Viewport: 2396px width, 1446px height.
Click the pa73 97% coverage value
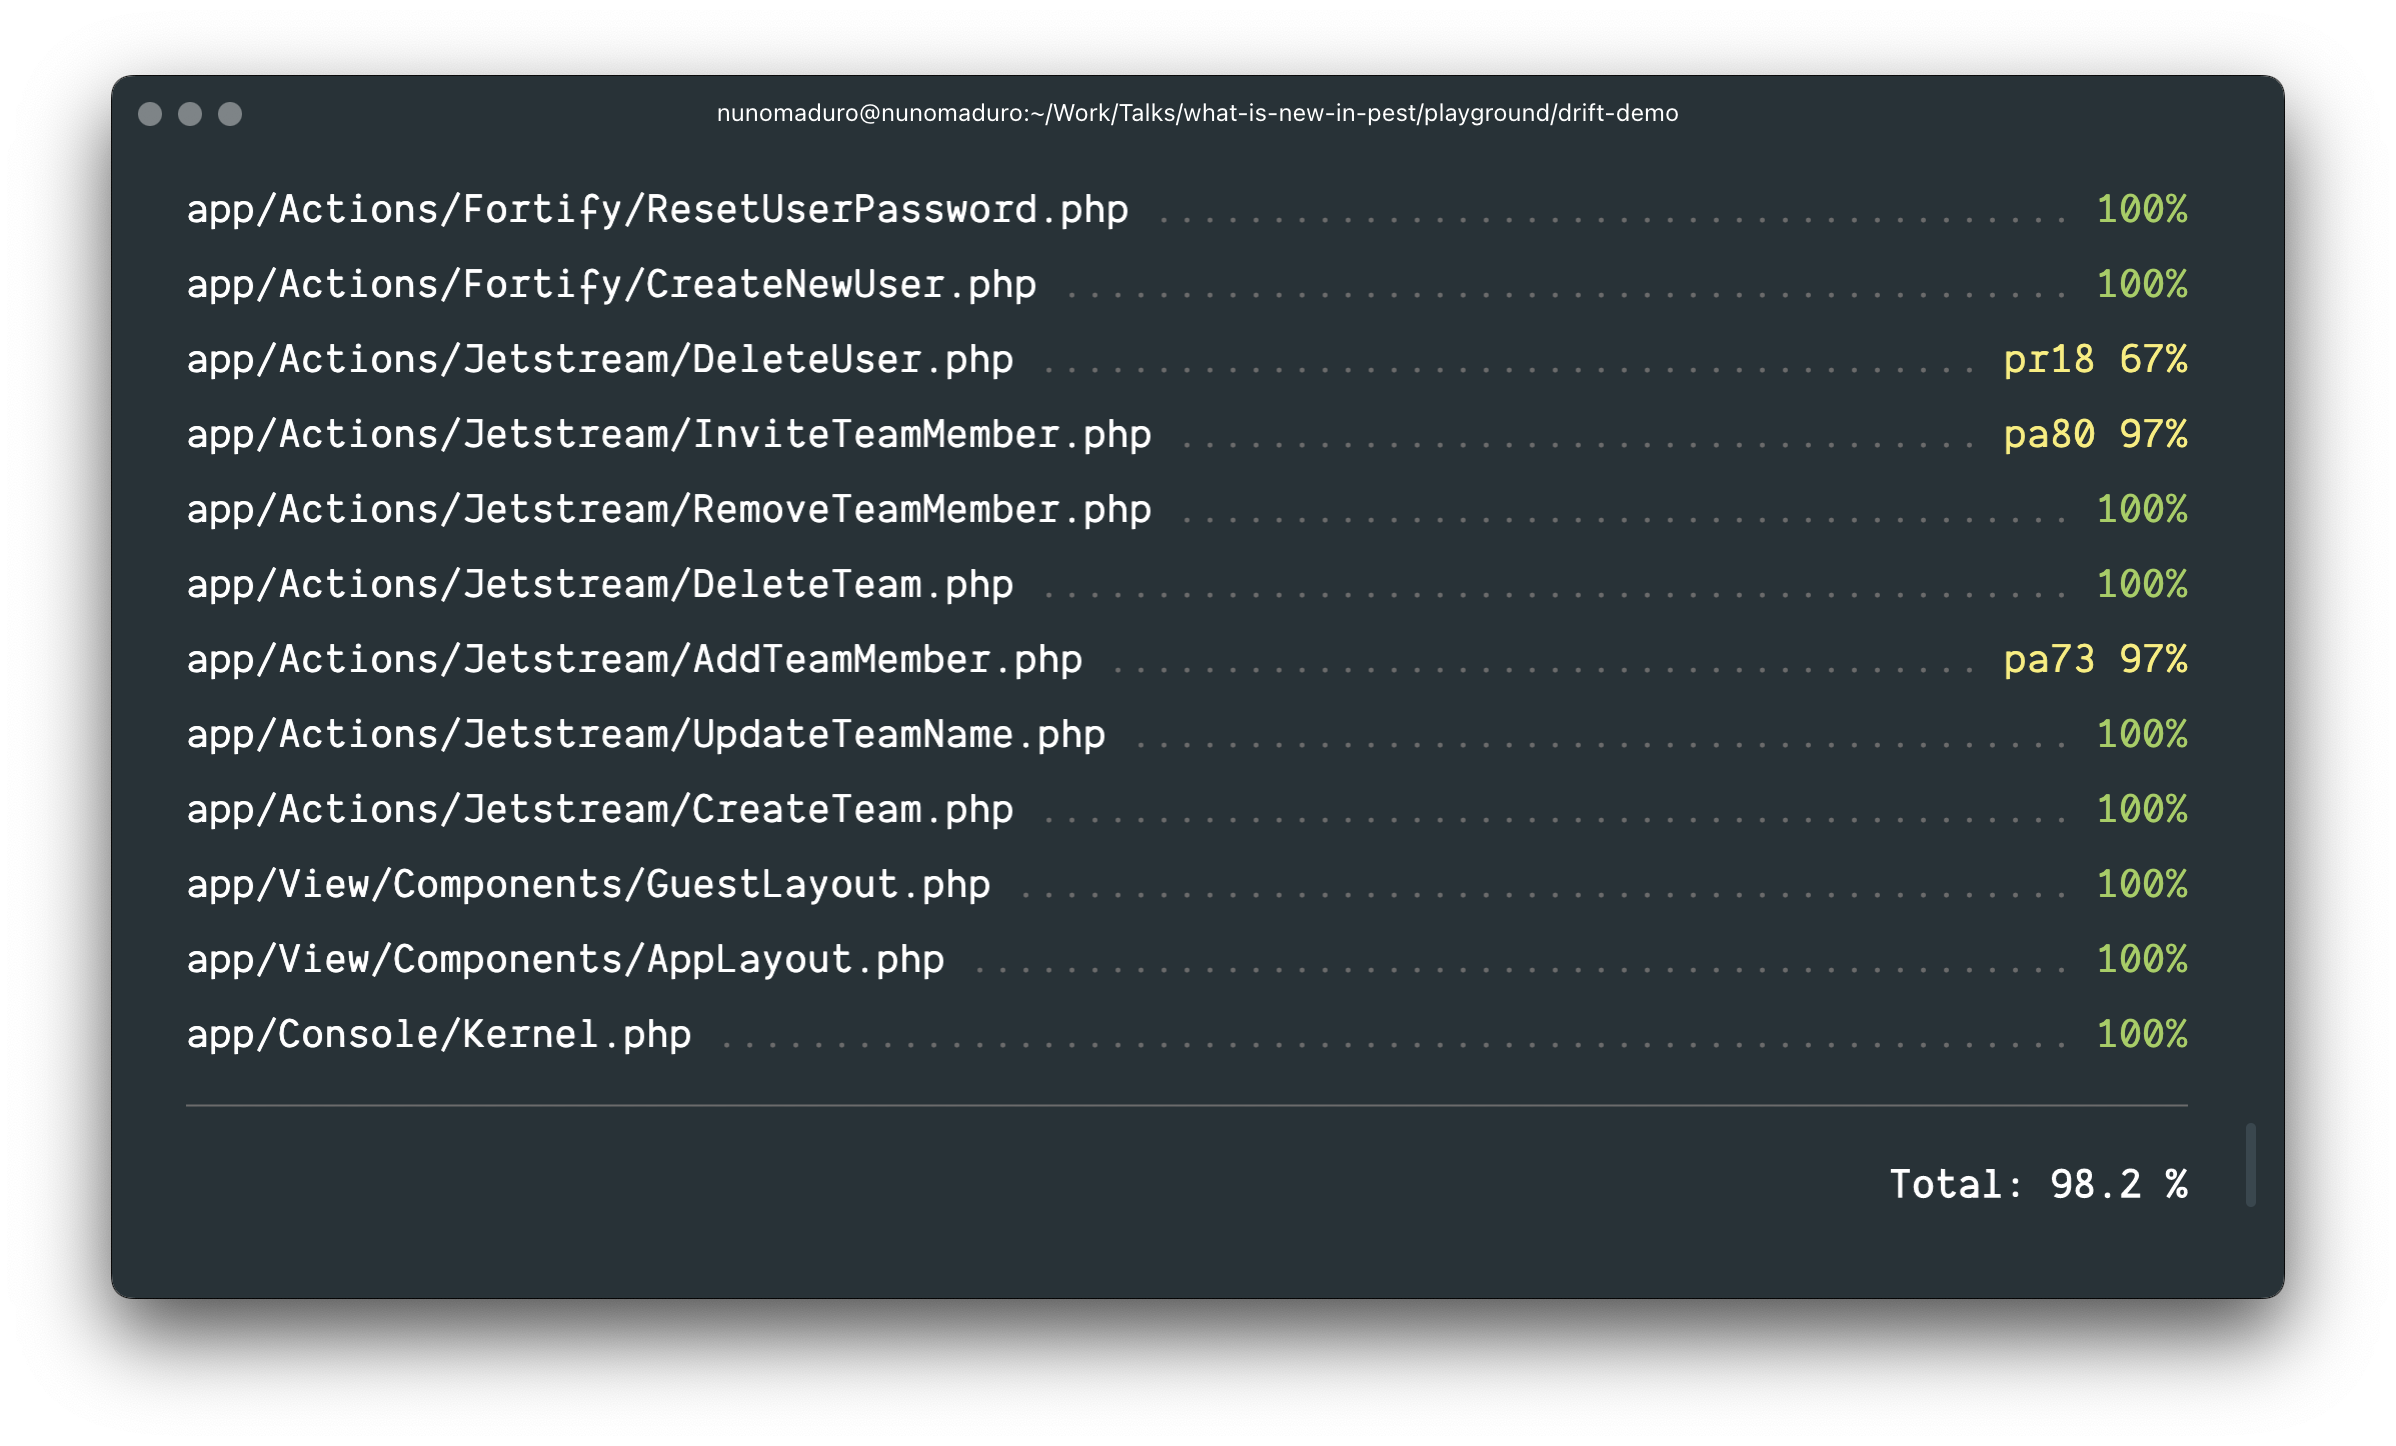pyautogui.click(x=2094, y=660)
